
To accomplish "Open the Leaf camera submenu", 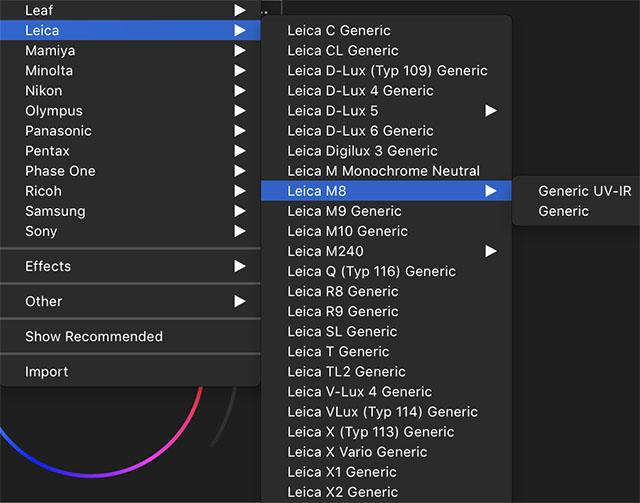I will tap(130, 10).
